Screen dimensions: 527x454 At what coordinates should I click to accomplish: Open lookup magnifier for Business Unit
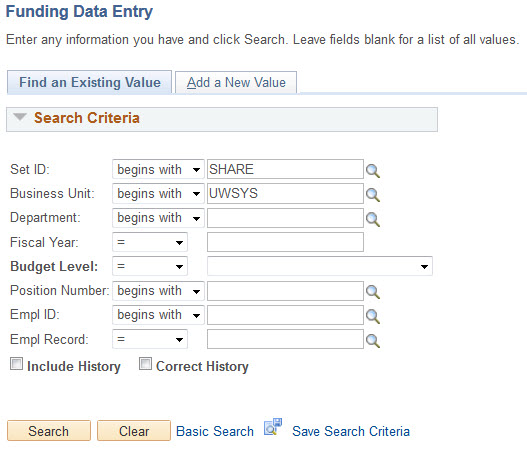(x=373, y=195)
